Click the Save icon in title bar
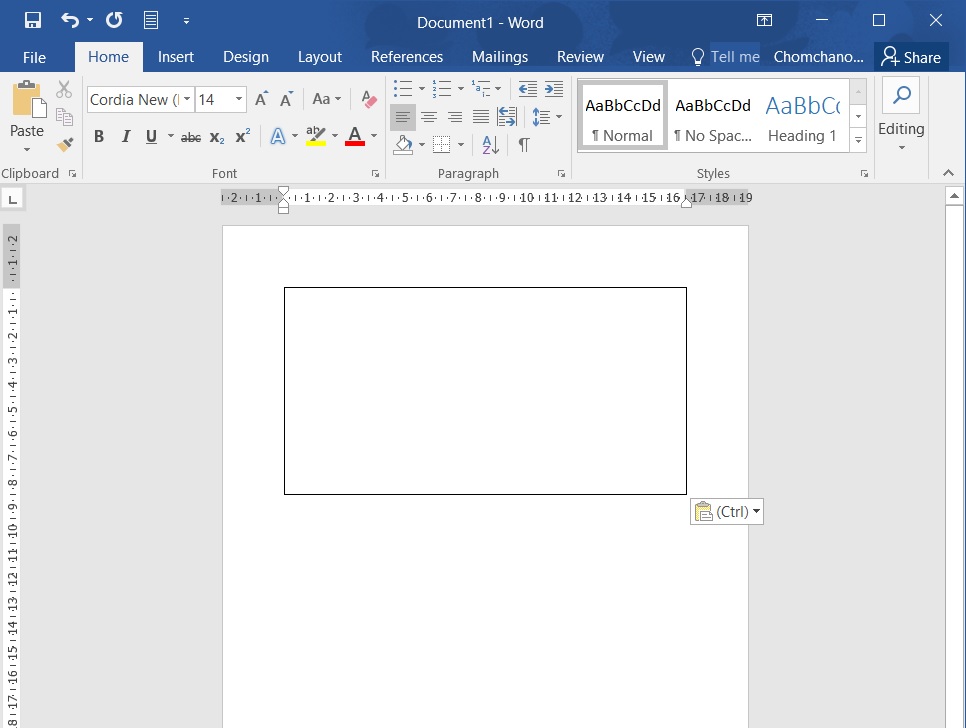 32,21
